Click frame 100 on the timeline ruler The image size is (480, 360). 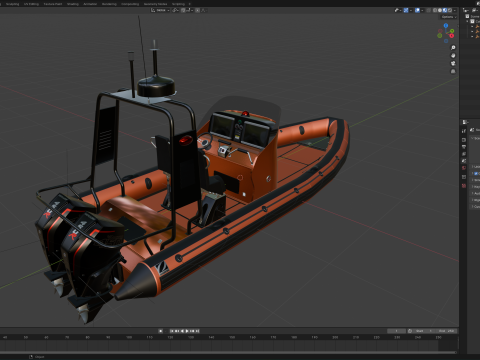(x=129, y=337)
